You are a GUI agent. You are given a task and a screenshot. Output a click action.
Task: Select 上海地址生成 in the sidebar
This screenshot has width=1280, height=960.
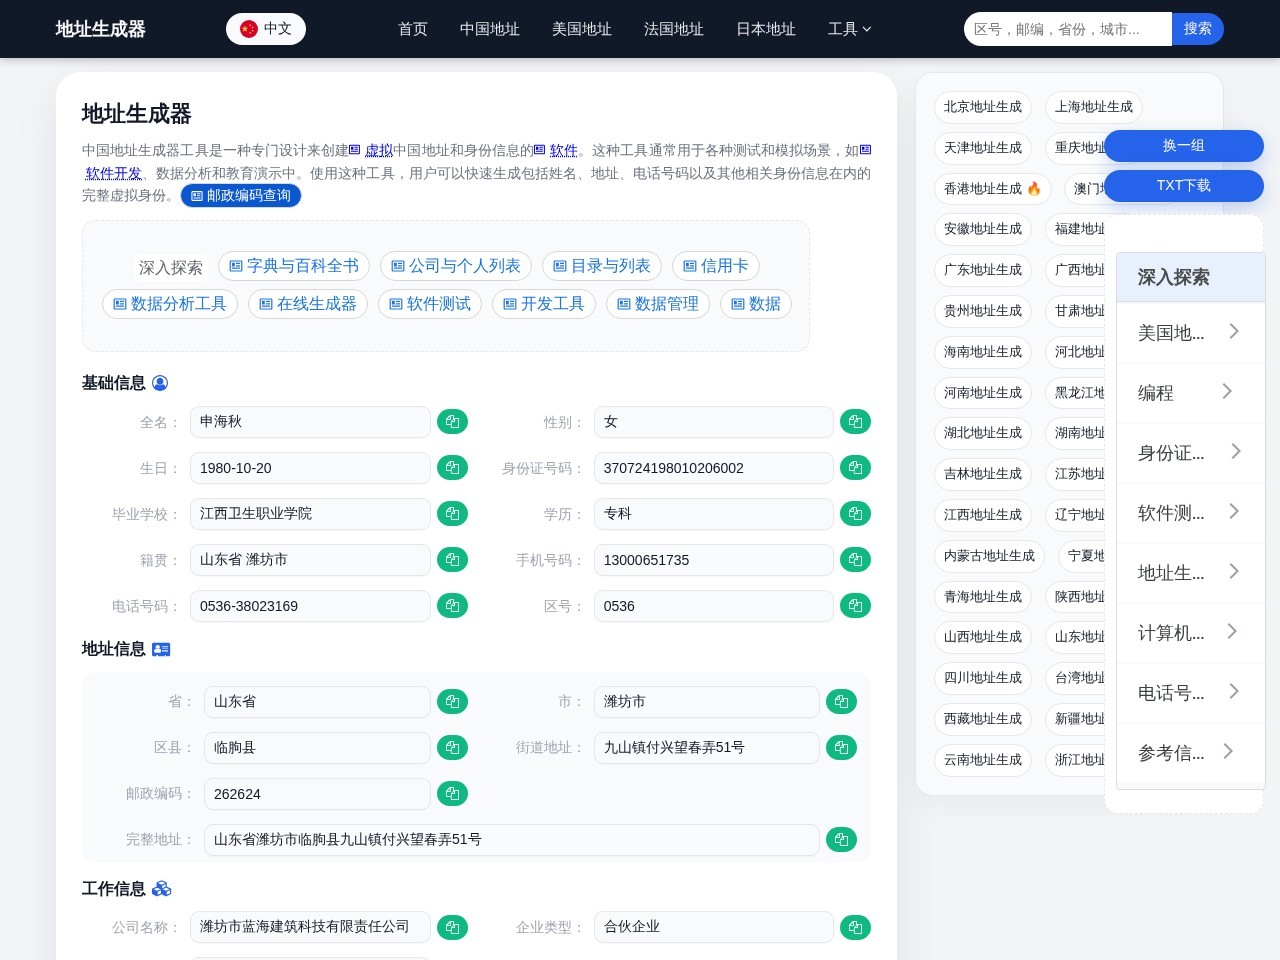tap(1094, 107)
